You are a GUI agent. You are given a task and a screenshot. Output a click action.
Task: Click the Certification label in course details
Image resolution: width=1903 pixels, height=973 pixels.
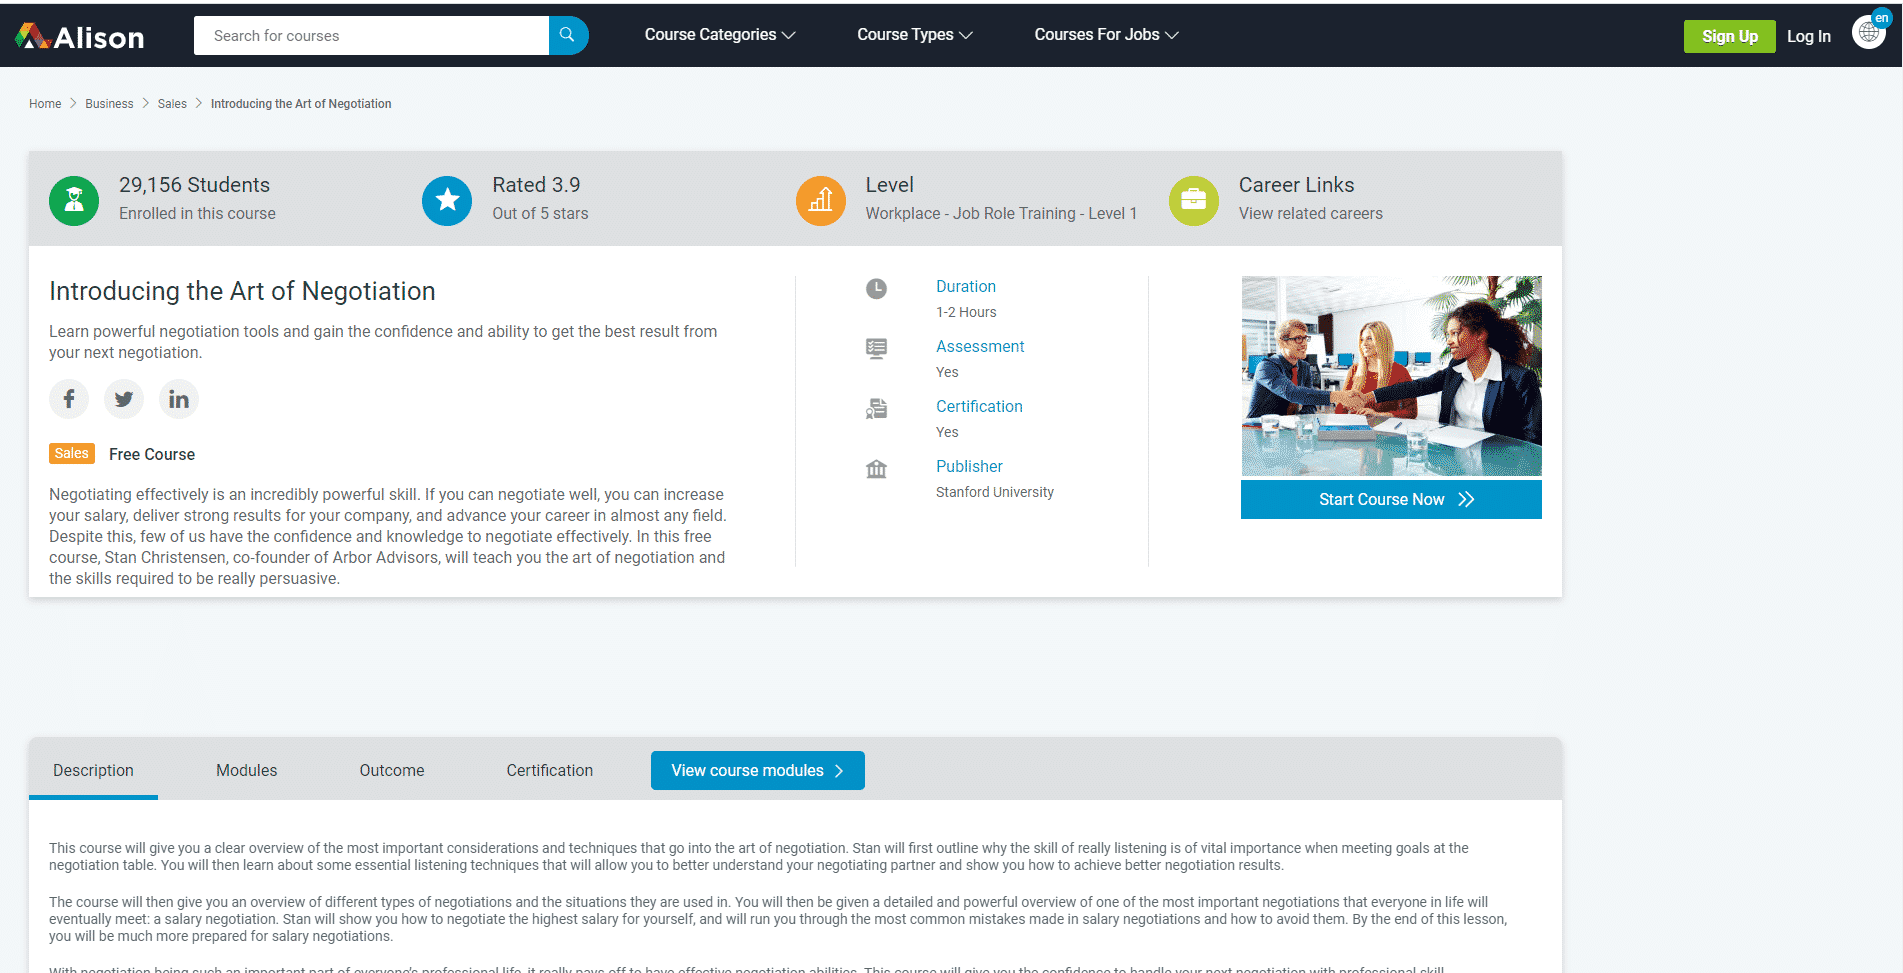[979, 406]
